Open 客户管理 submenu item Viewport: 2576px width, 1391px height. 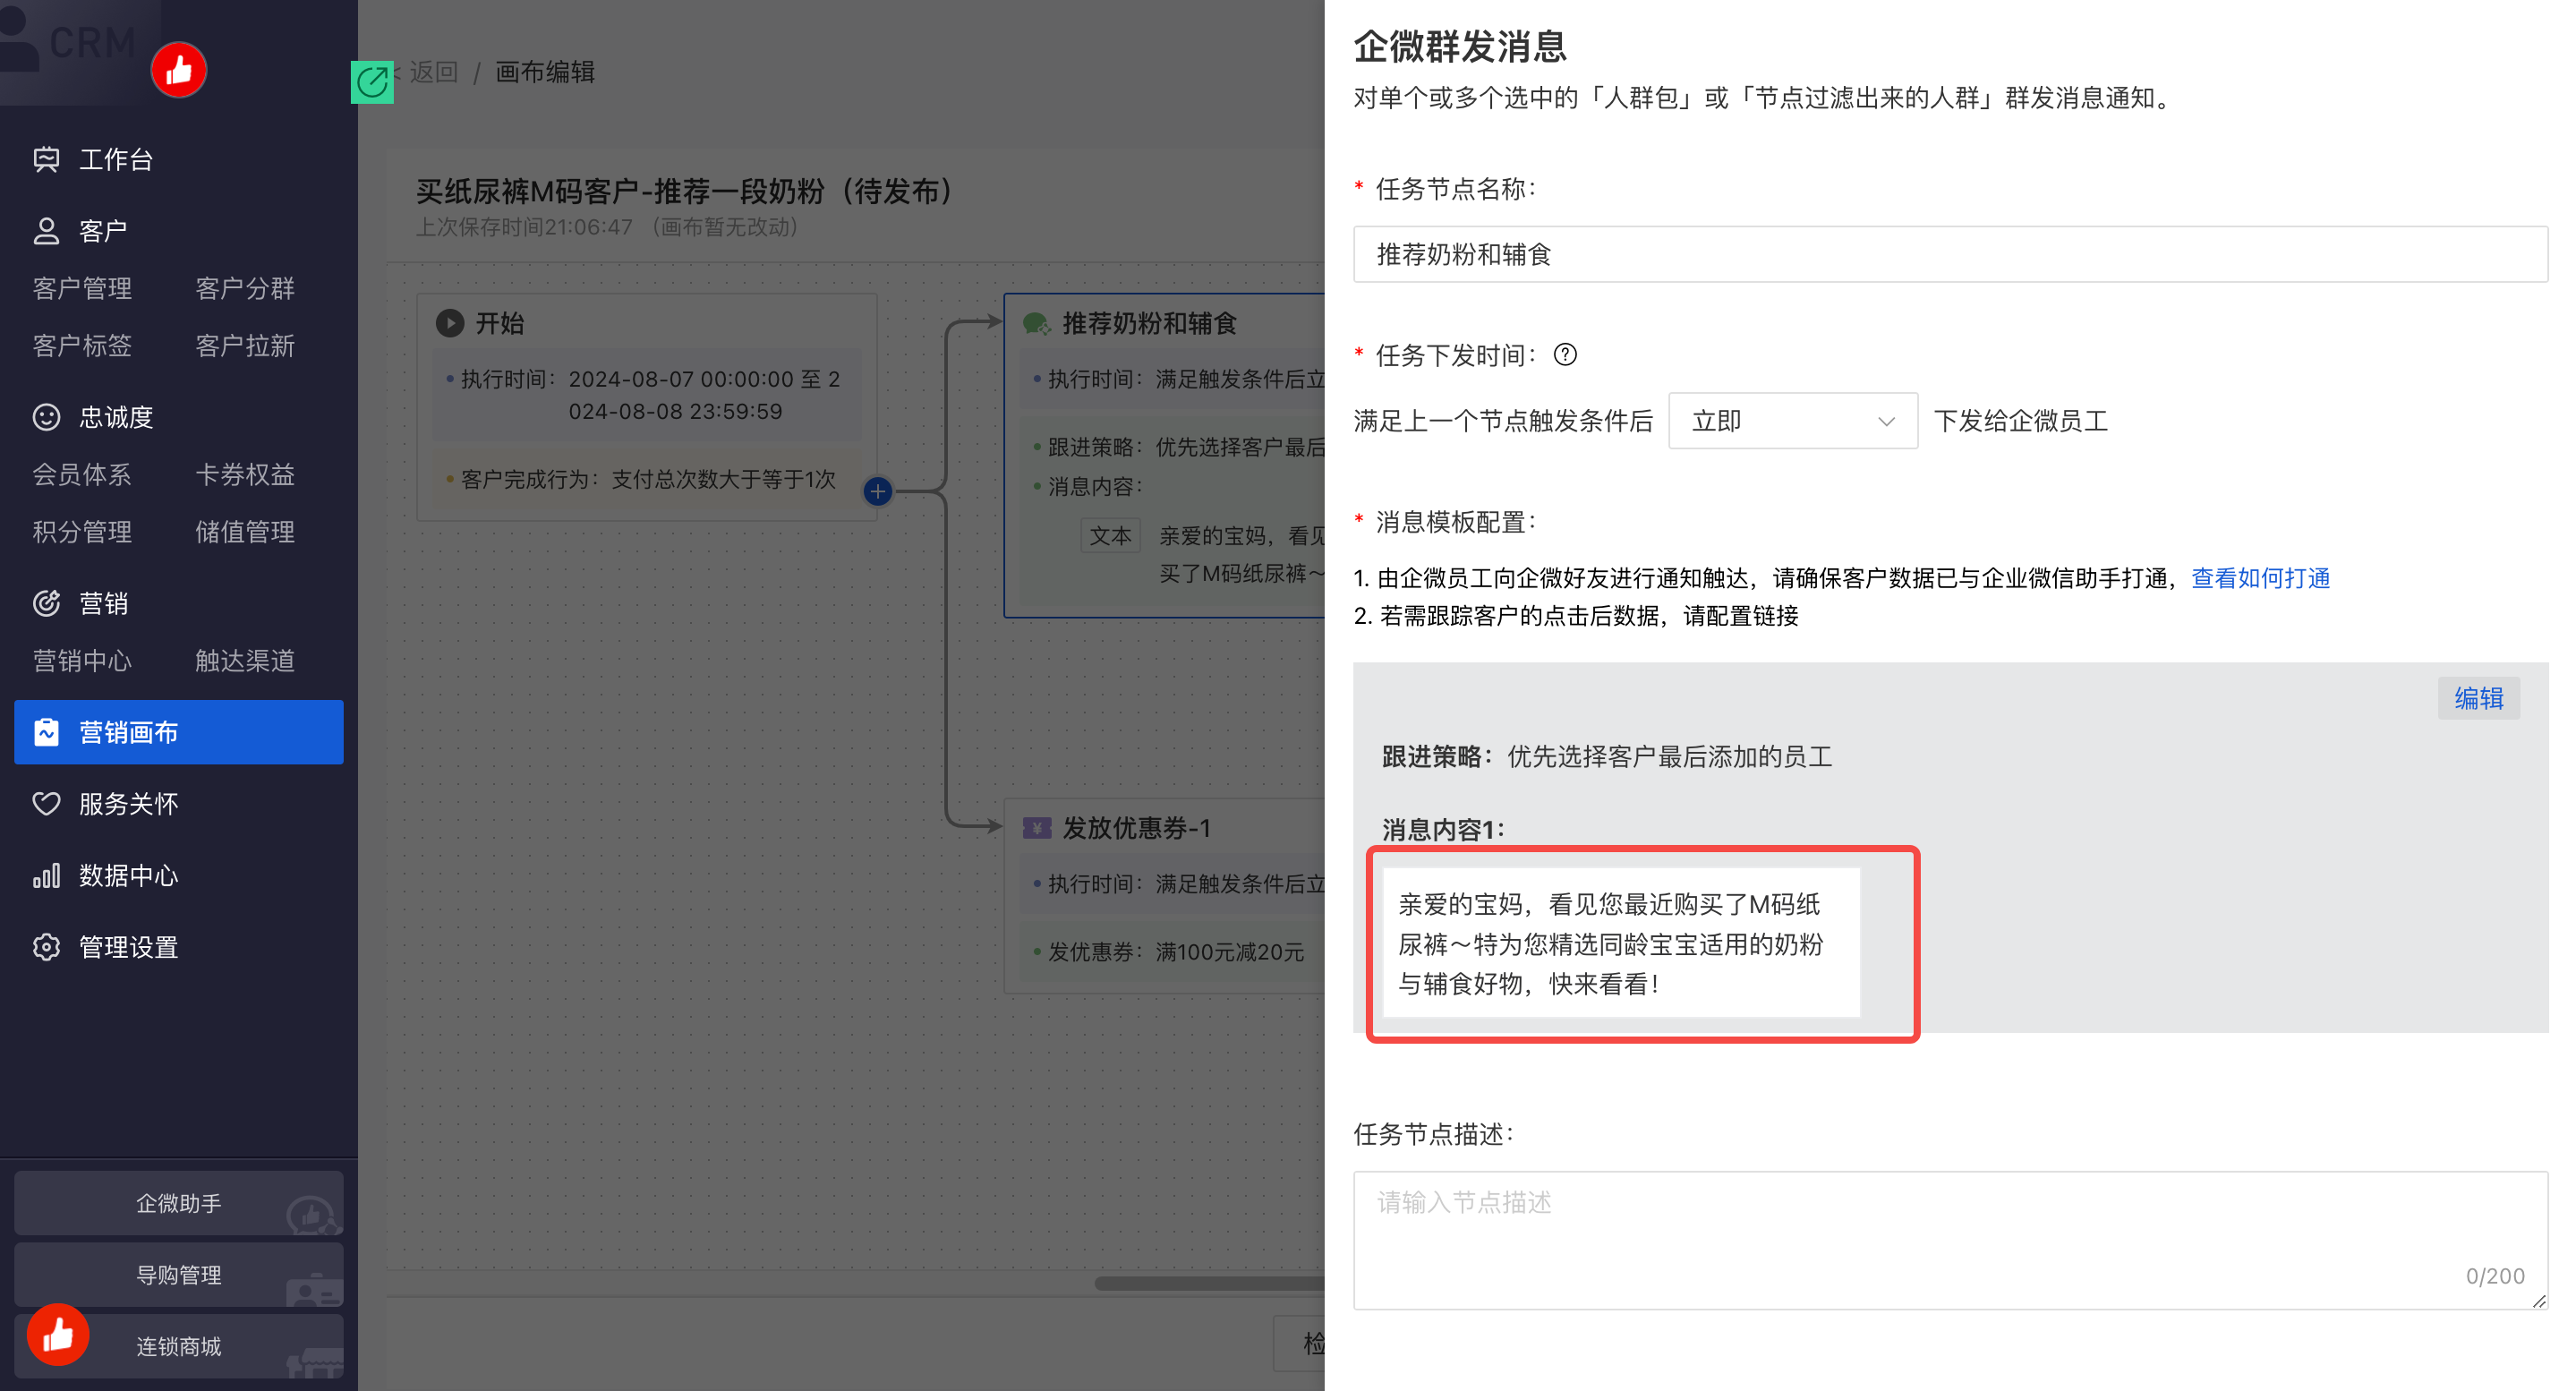click(82, 289)
